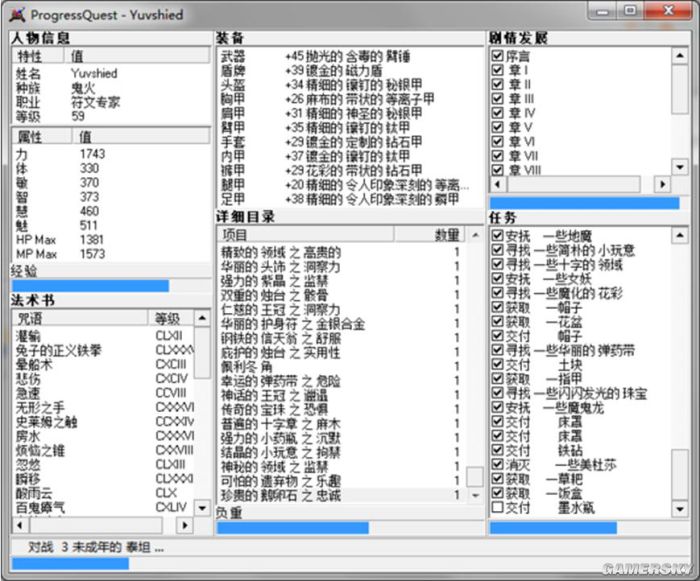Image resolution: width=700 pixels, height=581 pixels.
Task: Toggle the 章 IV checkbox
Action: pyautogui.click(x=497, y=113)
